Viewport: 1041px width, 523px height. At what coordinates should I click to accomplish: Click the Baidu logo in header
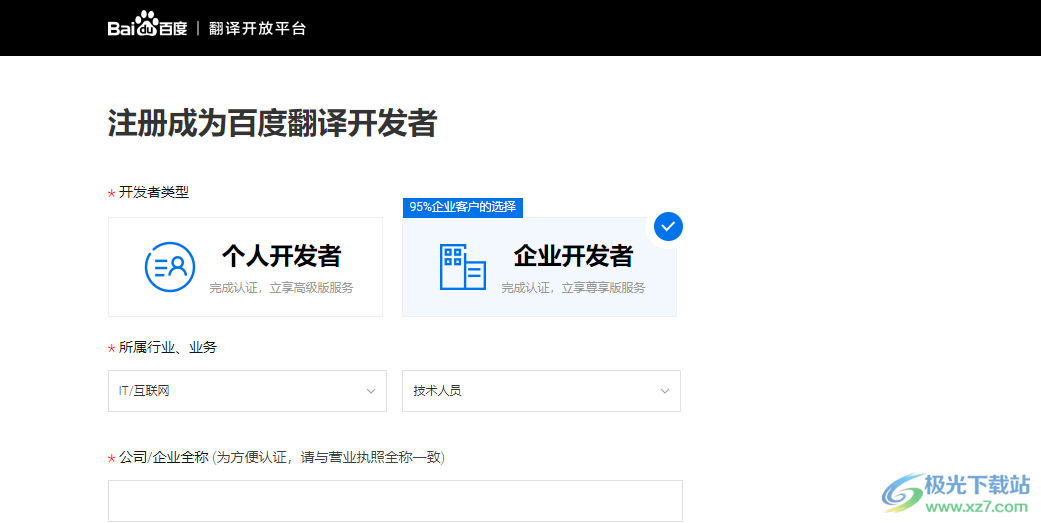click(147, 25)
